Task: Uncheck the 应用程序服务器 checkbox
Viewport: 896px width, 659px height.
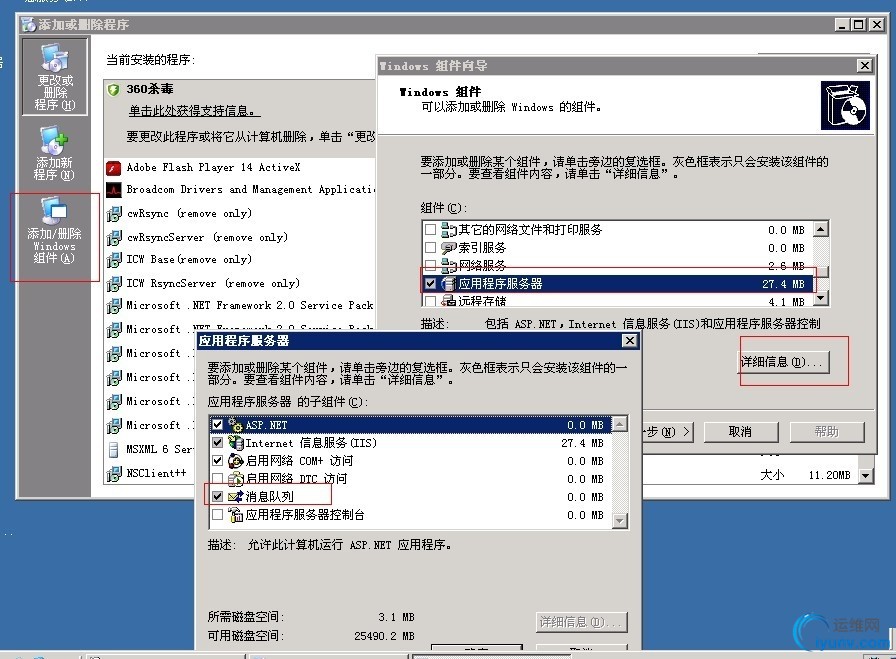Action: (430, 283)
